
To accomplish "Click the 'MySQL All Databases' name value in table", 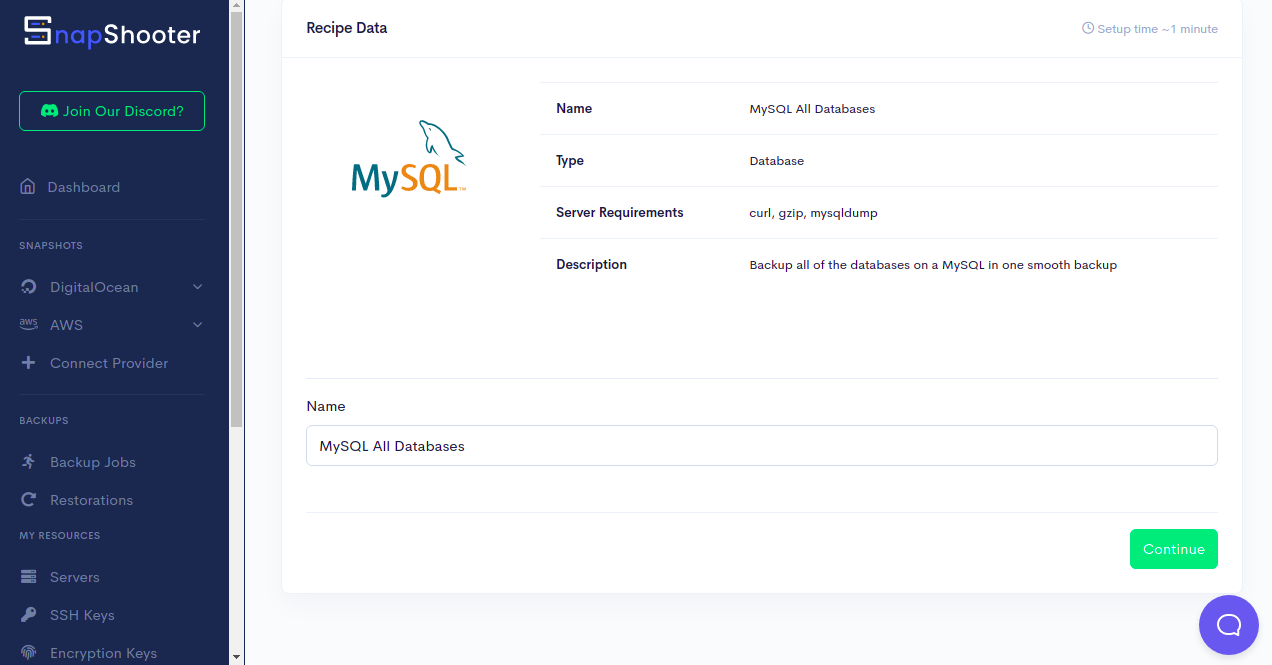I will (x=812, y=109).
